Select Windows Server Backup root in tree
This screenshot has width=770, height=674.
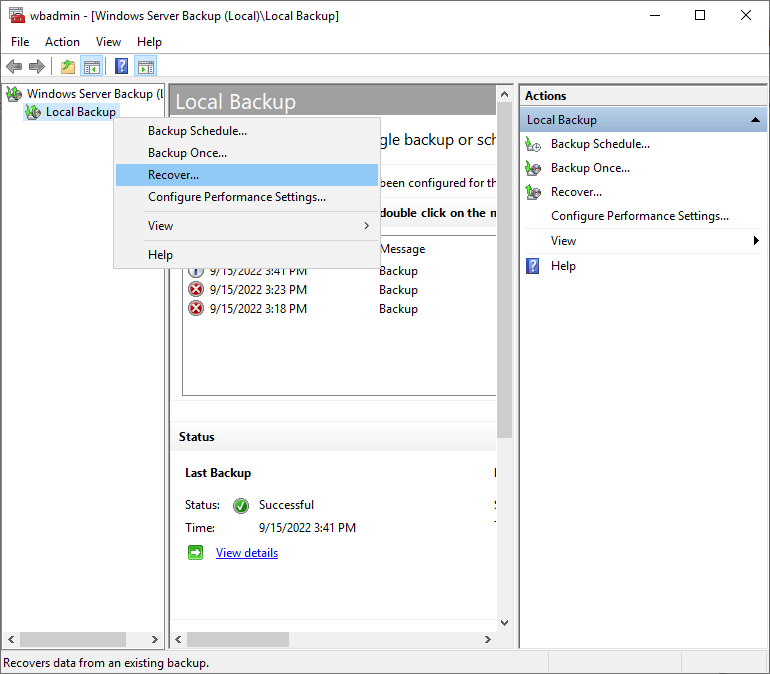click(x=95, y=94)
